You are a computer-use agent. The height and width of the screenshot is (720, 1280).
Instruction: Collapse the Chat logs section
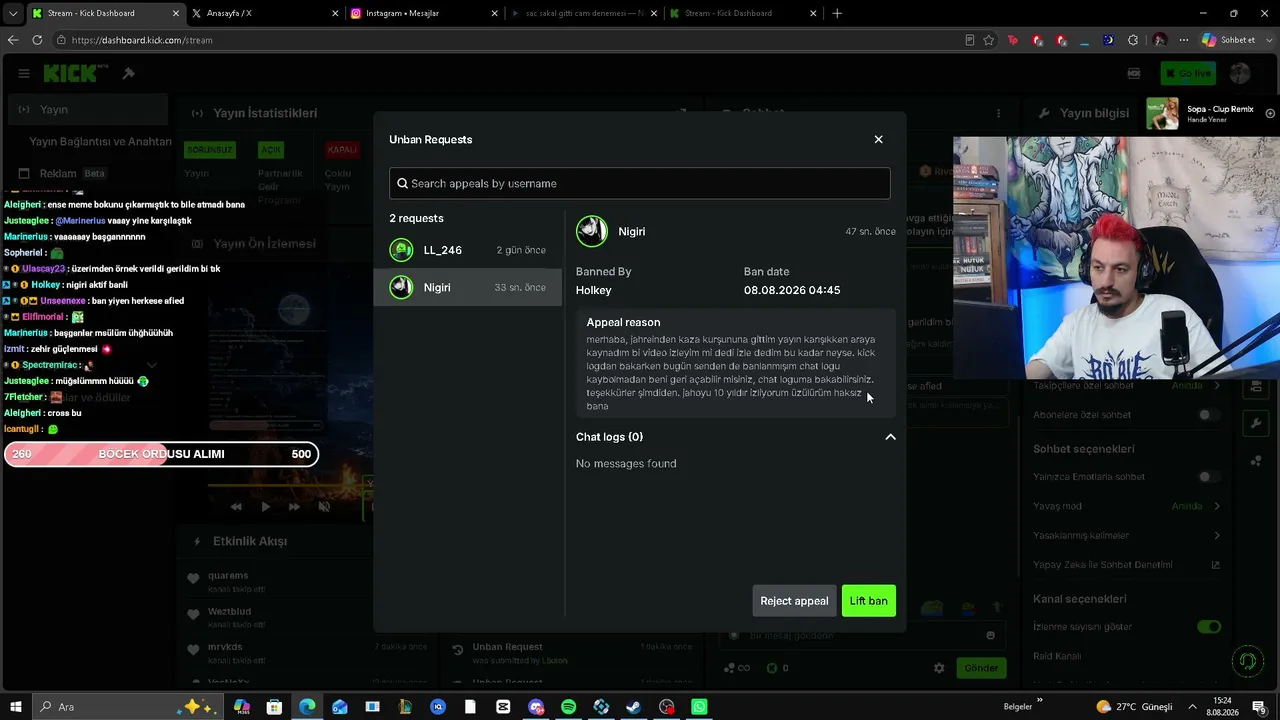(x=890, y=437)
